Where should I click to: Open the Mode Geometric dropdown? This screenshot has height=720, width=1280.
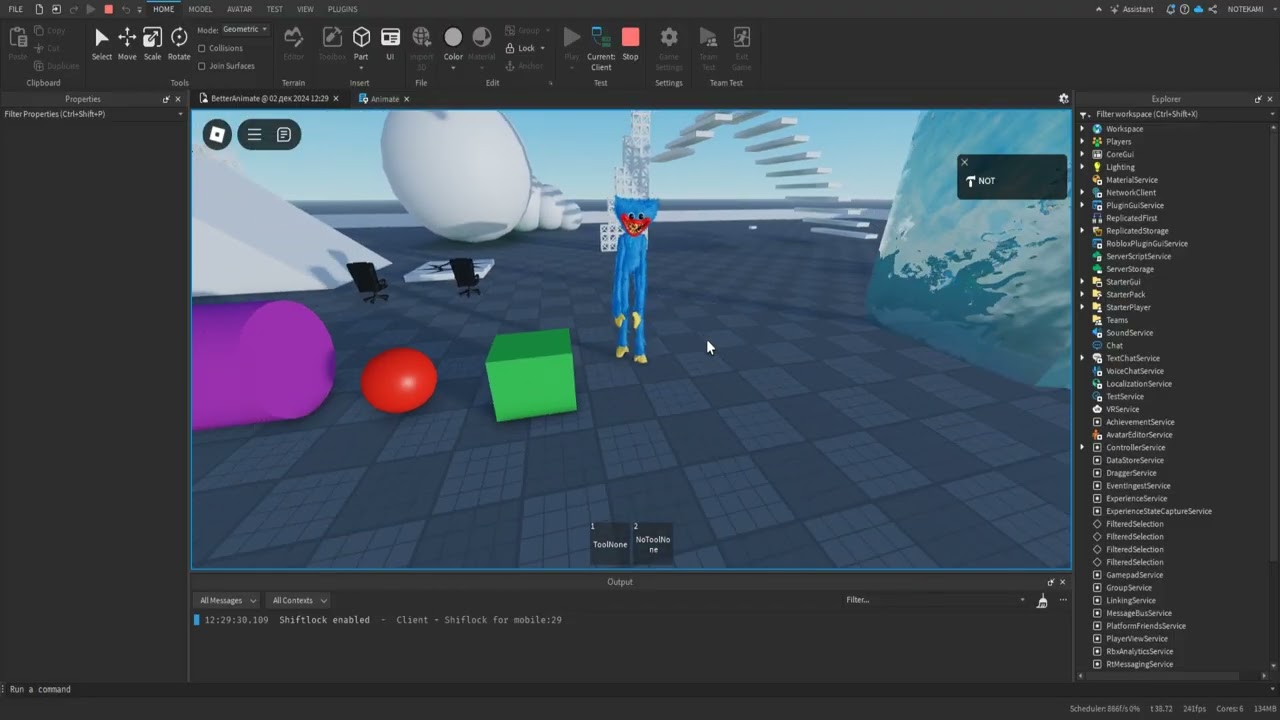click(245, 30)
